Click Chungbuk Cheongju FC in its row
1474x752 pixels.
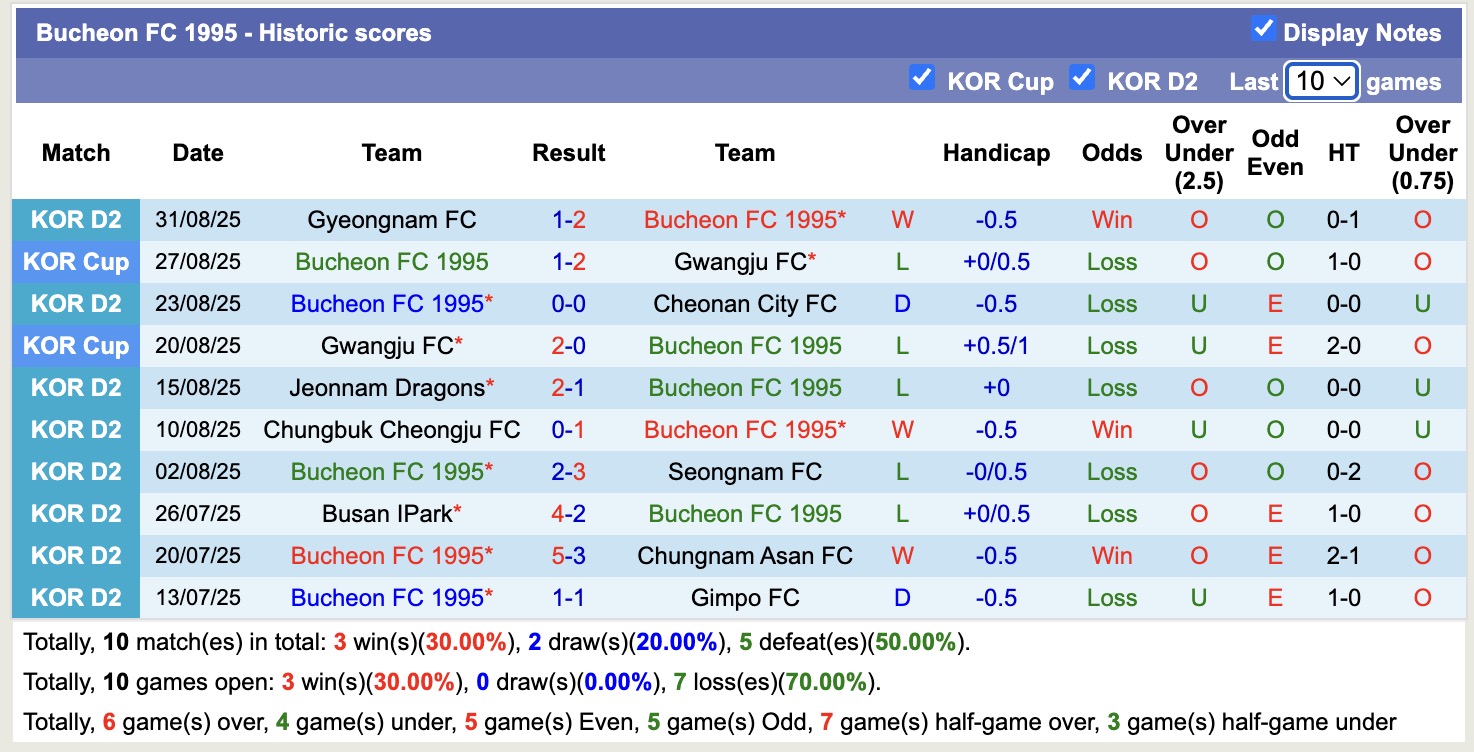pyautogui.click(x=391, y=429)
